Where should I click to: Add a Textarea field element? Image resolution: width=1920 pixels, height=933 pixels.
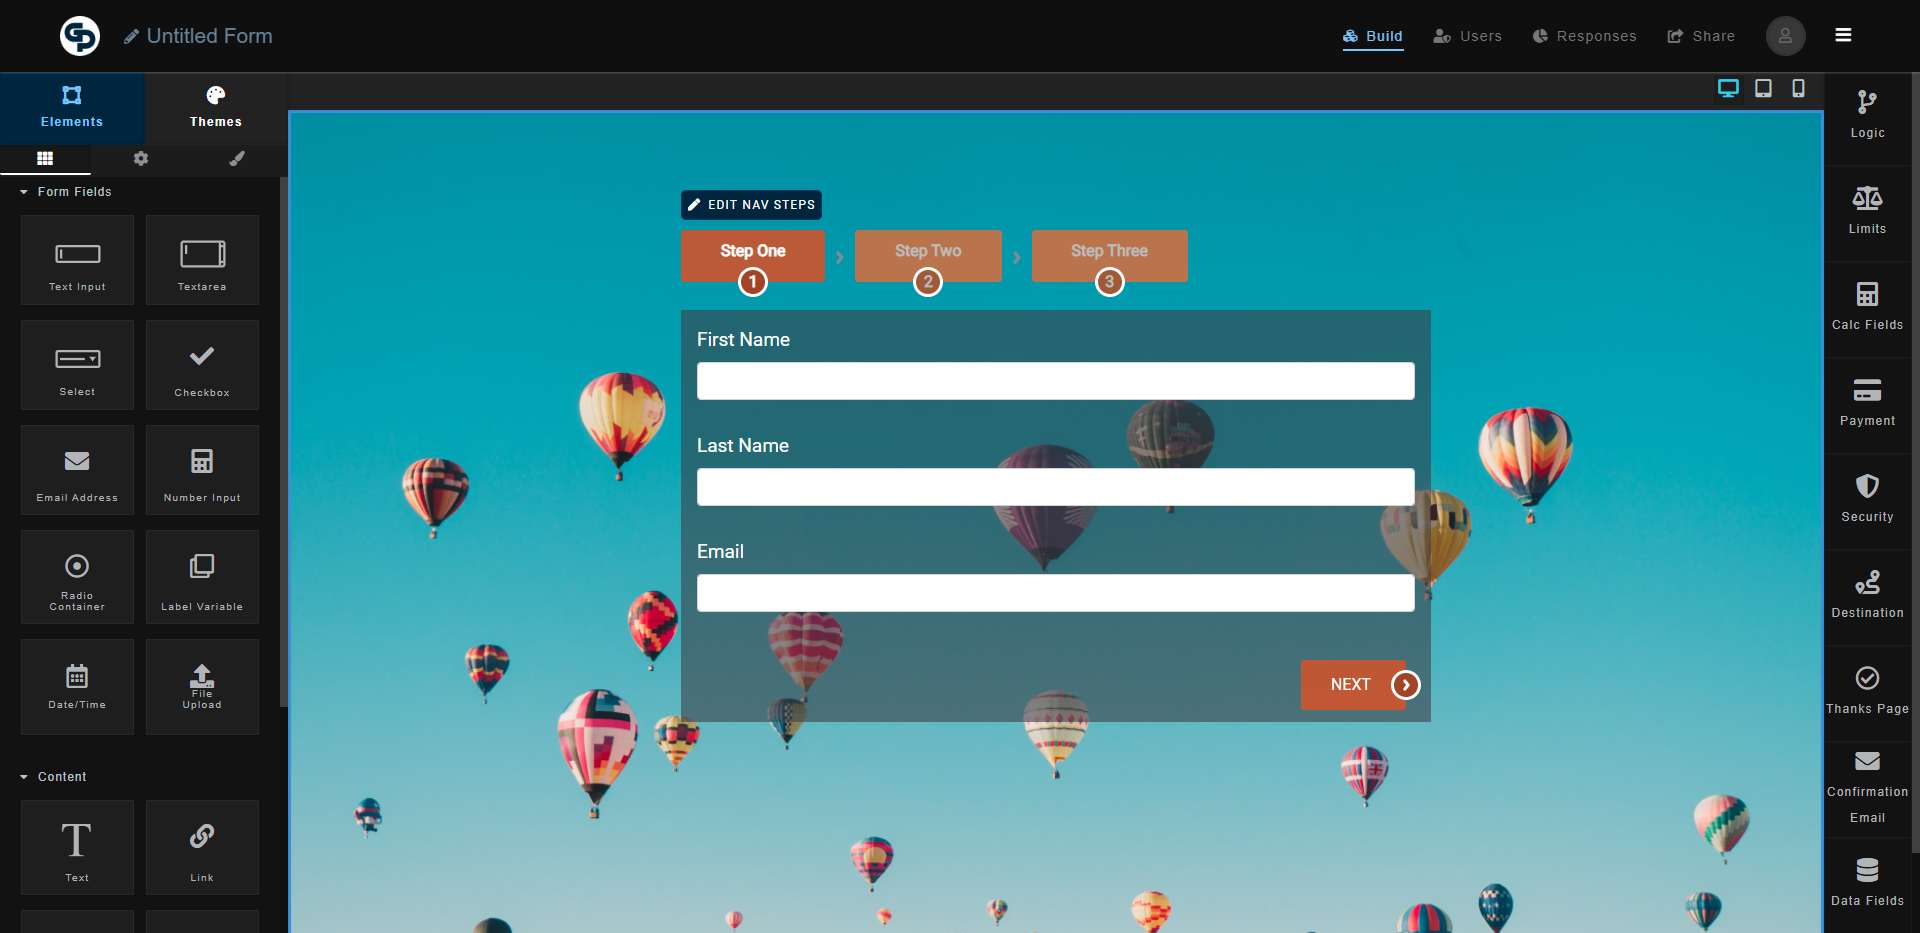point(202,260)
